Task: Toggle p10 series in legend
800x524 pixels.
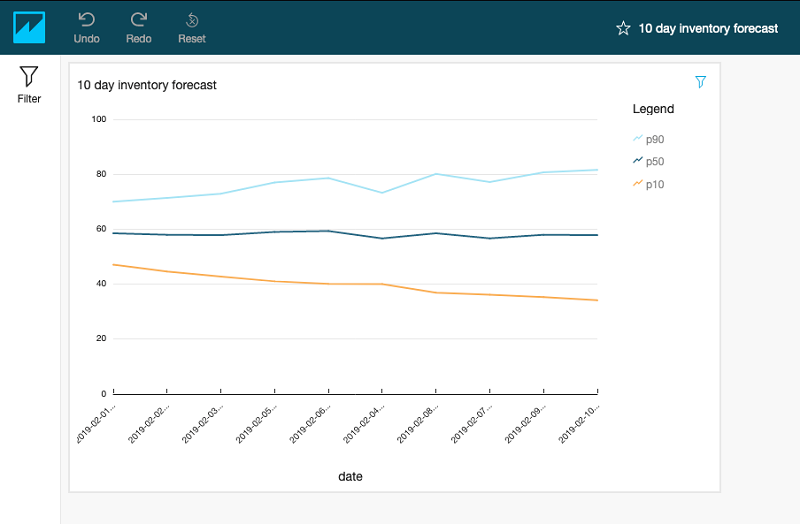Action: tap(648, 184)
